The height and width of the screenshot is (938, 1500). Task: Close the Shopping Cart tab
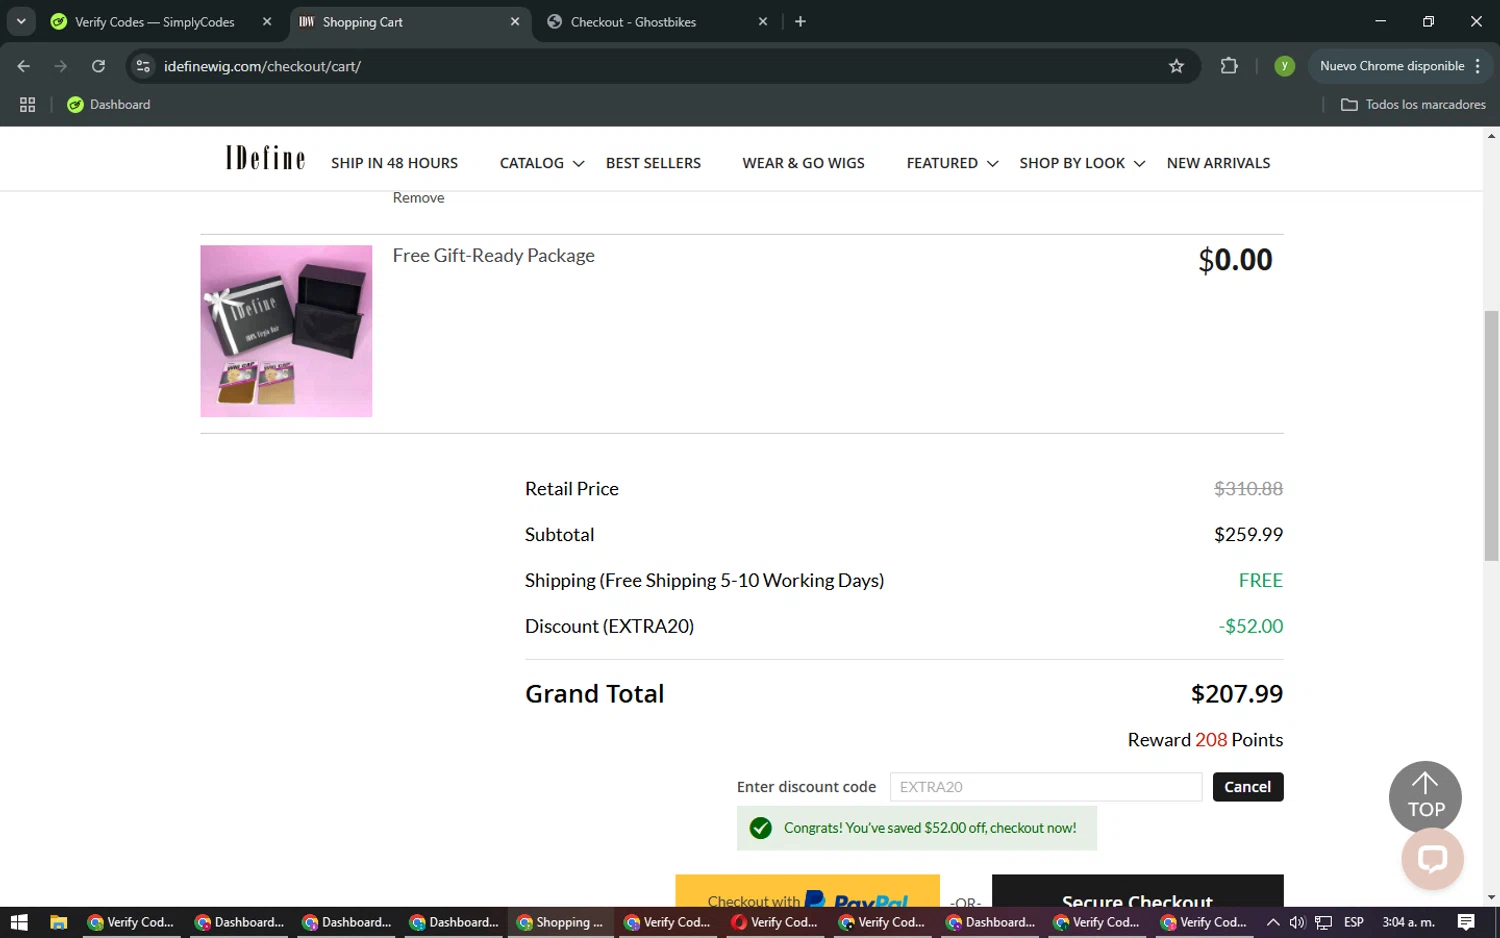click(515, 22)
